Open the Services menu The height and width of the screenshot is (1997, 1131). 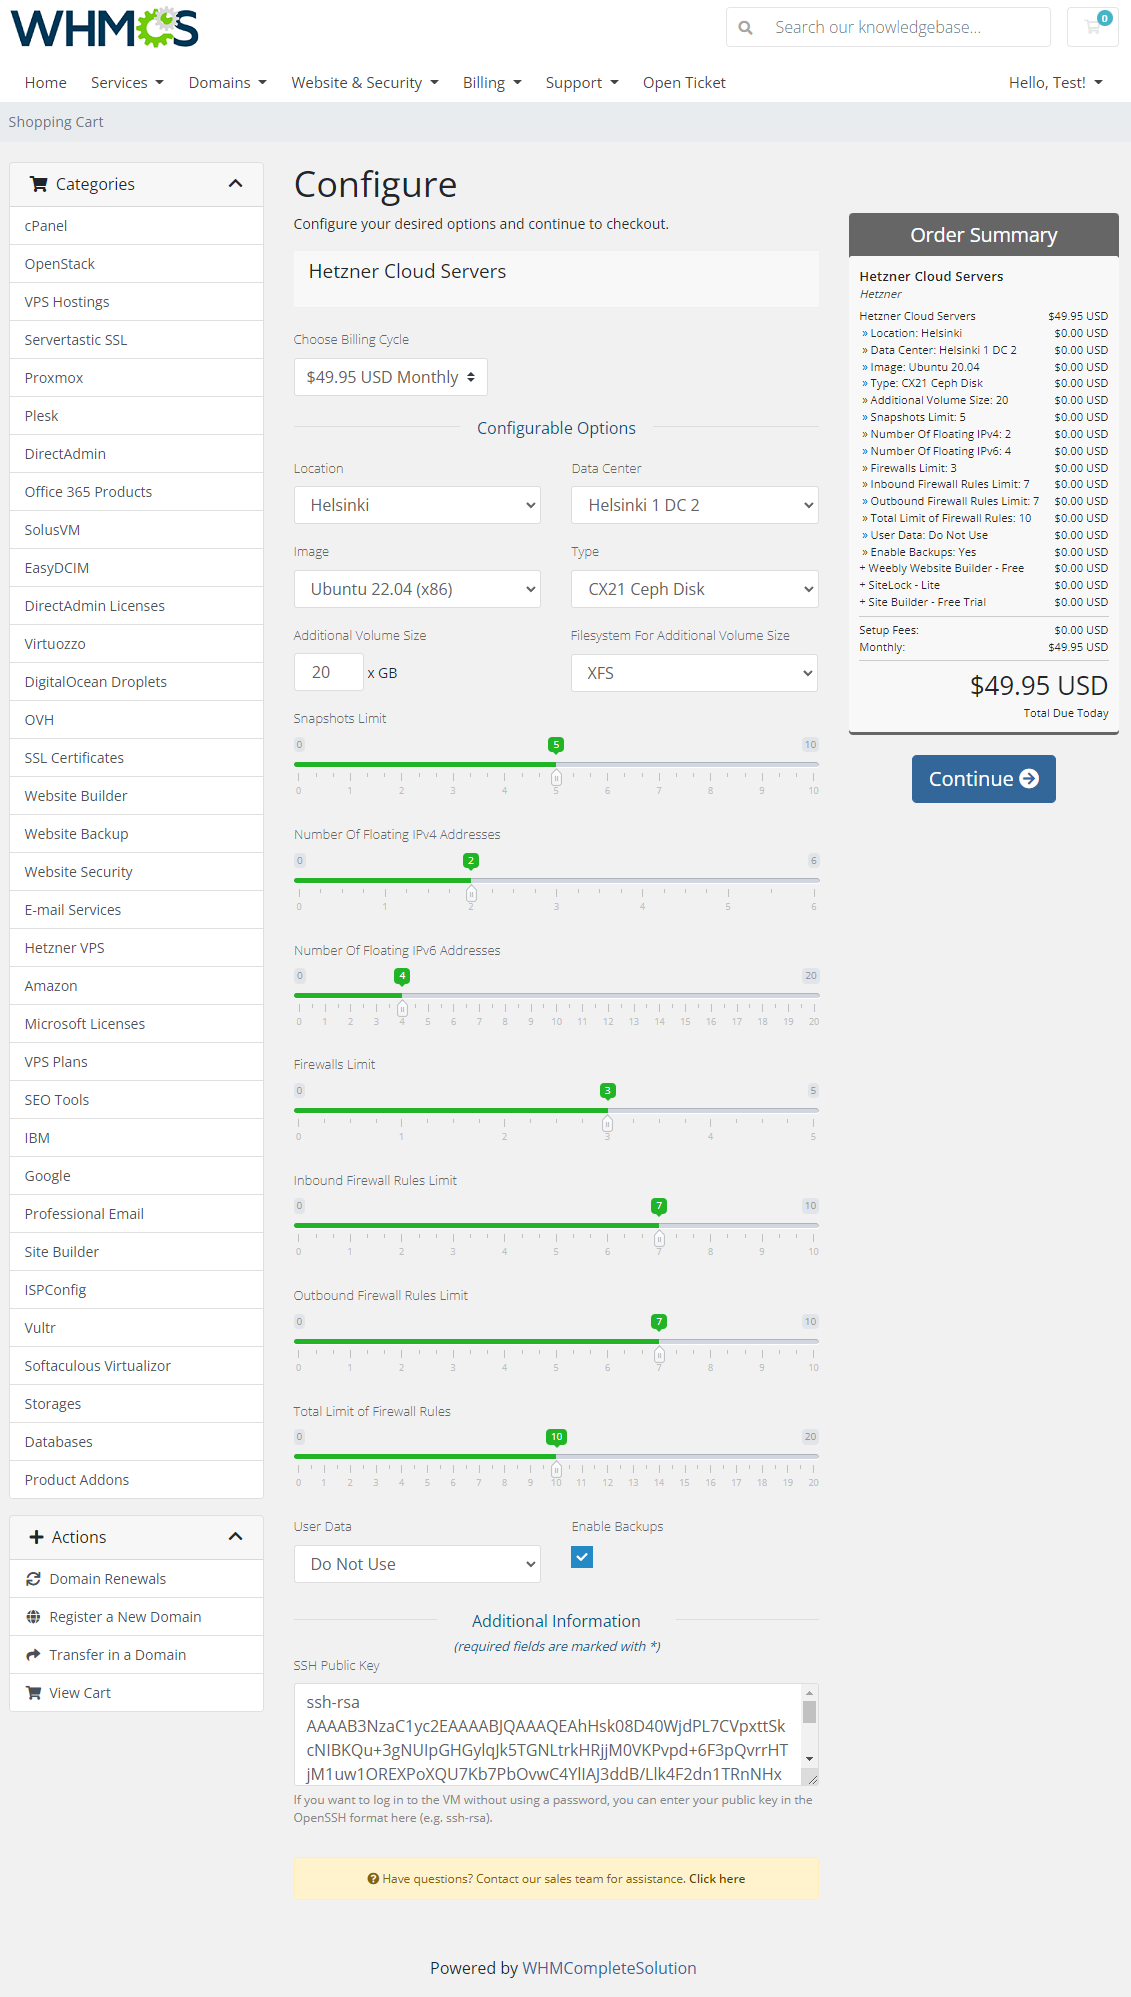coord(127,83)
